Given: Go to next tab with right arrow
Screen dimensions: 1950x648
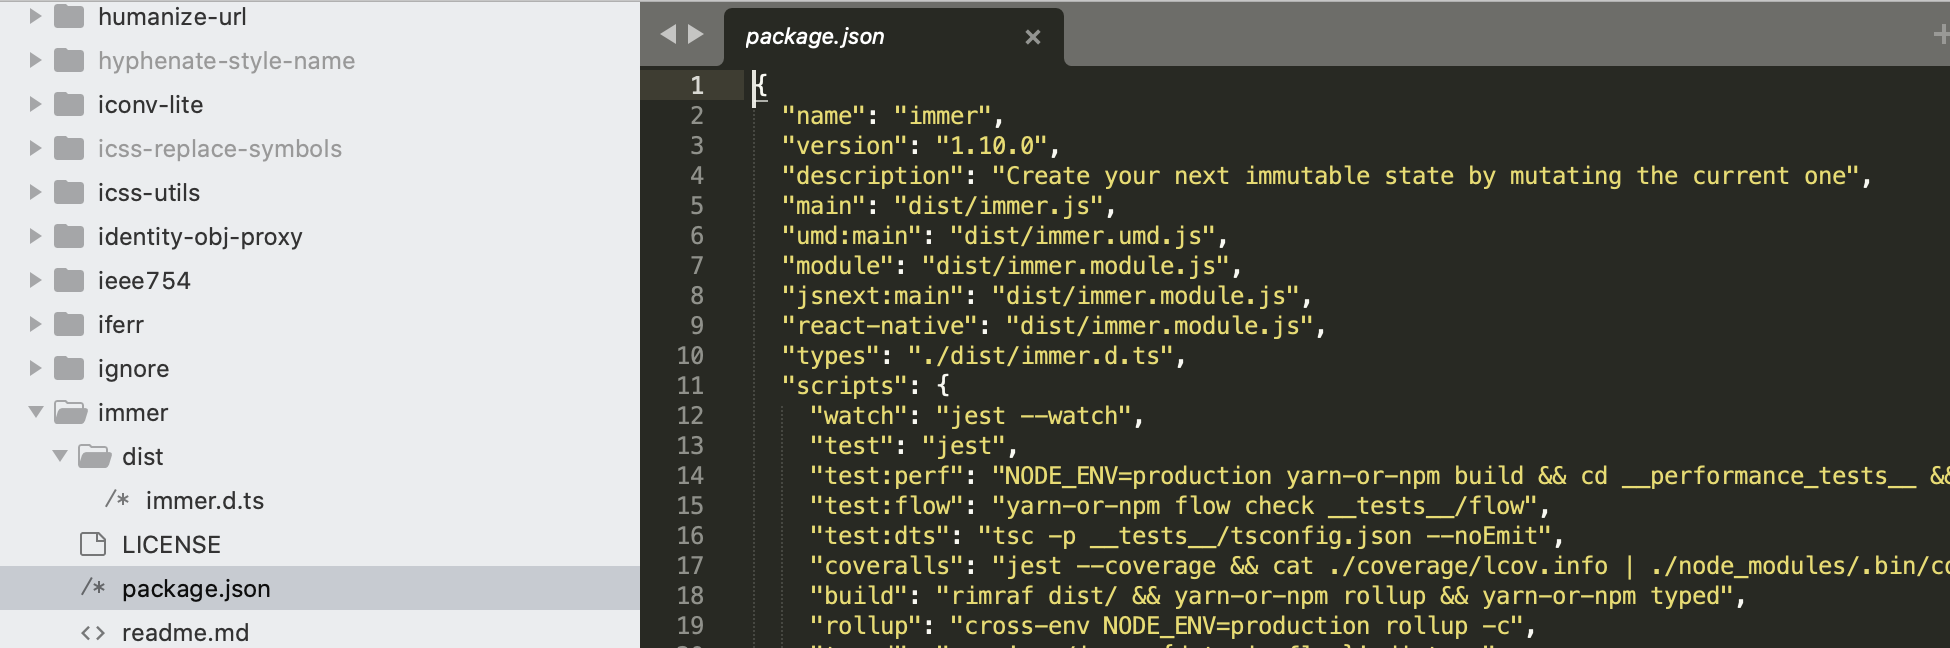Looking at the screenshot, I should 696,34.
